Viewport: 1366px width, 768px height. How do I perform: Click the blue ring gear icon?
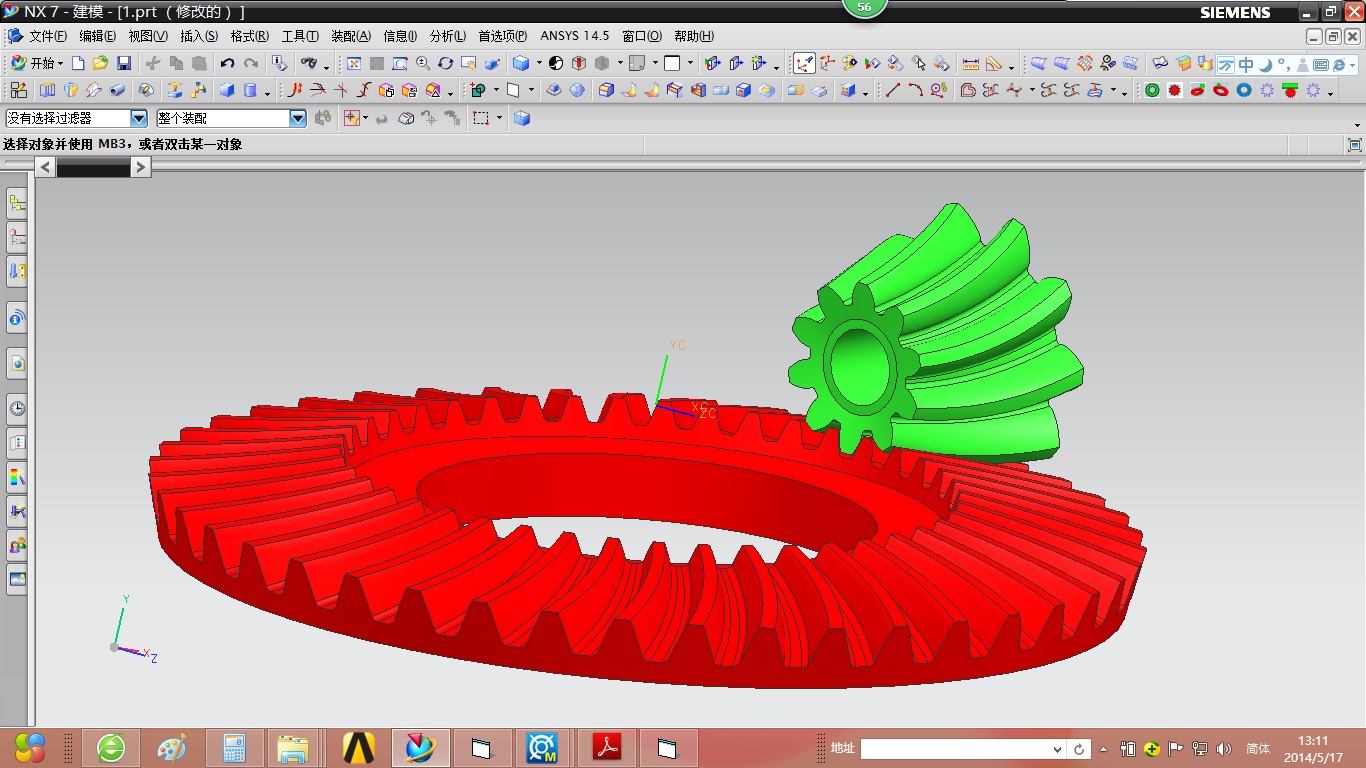click(1244, 90)
